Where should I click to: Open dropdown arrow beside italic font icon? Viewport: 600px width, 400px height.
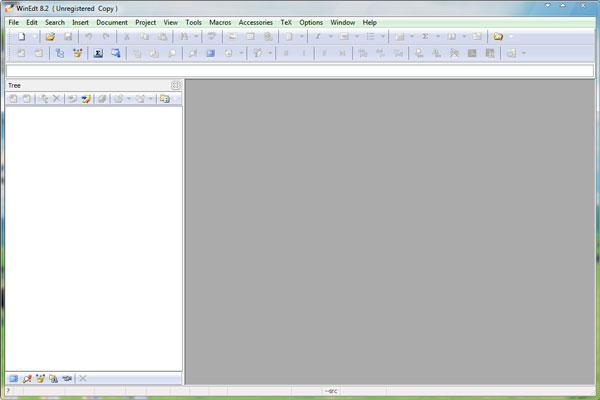tap(330, 36)
